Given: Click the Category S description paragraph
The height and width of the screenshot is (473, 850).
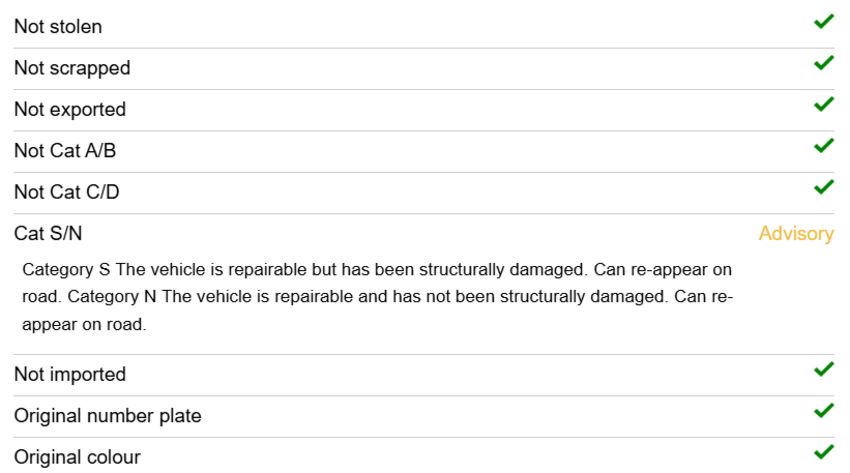Looking at the screenshot, I should tap(377, 297).
